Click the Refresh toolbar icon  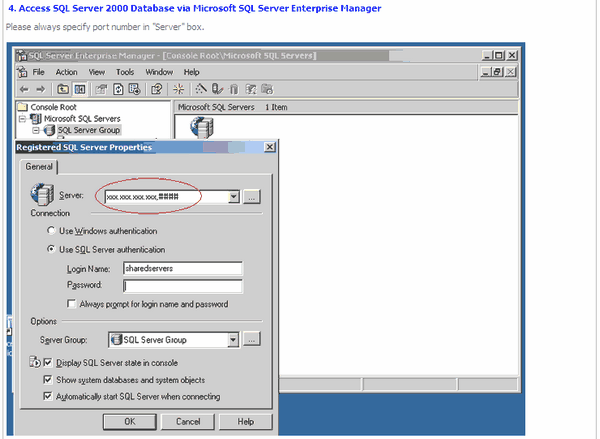(118, 89)
